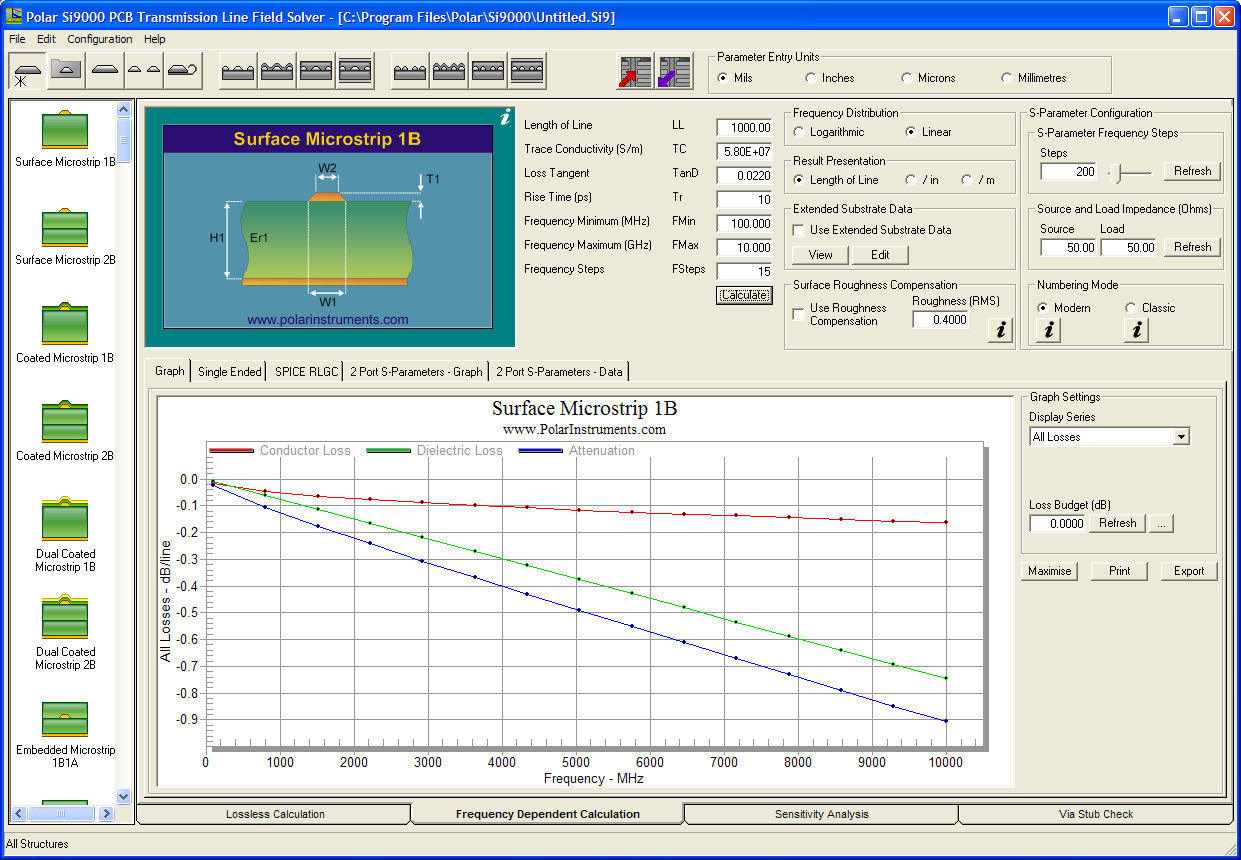Click the two-small-traces structure filter icon

click(x=144, y=71)
